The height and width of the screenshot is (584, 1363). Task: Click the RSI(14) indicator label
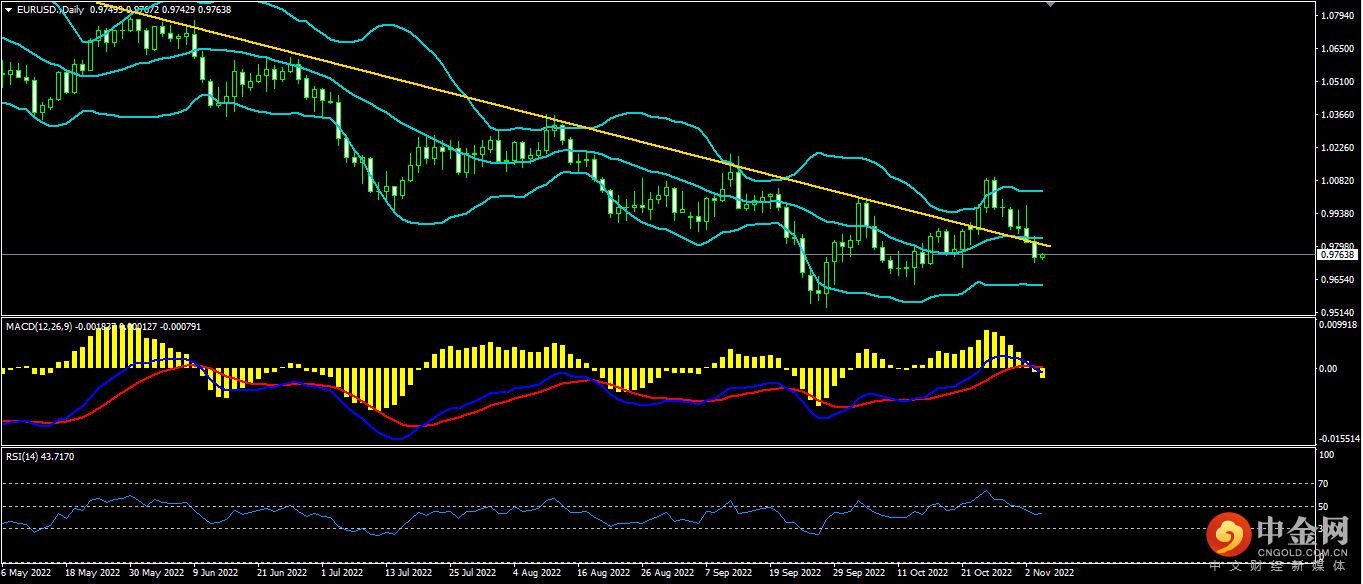tap(24, 456)
